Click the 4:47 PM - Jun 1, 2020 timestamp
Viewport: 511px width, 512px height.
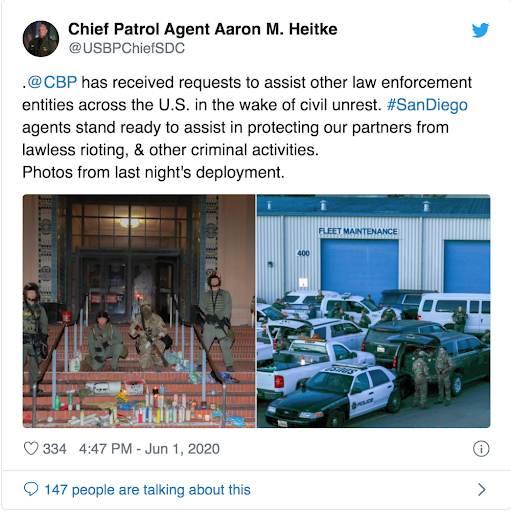tap(149, 449)
